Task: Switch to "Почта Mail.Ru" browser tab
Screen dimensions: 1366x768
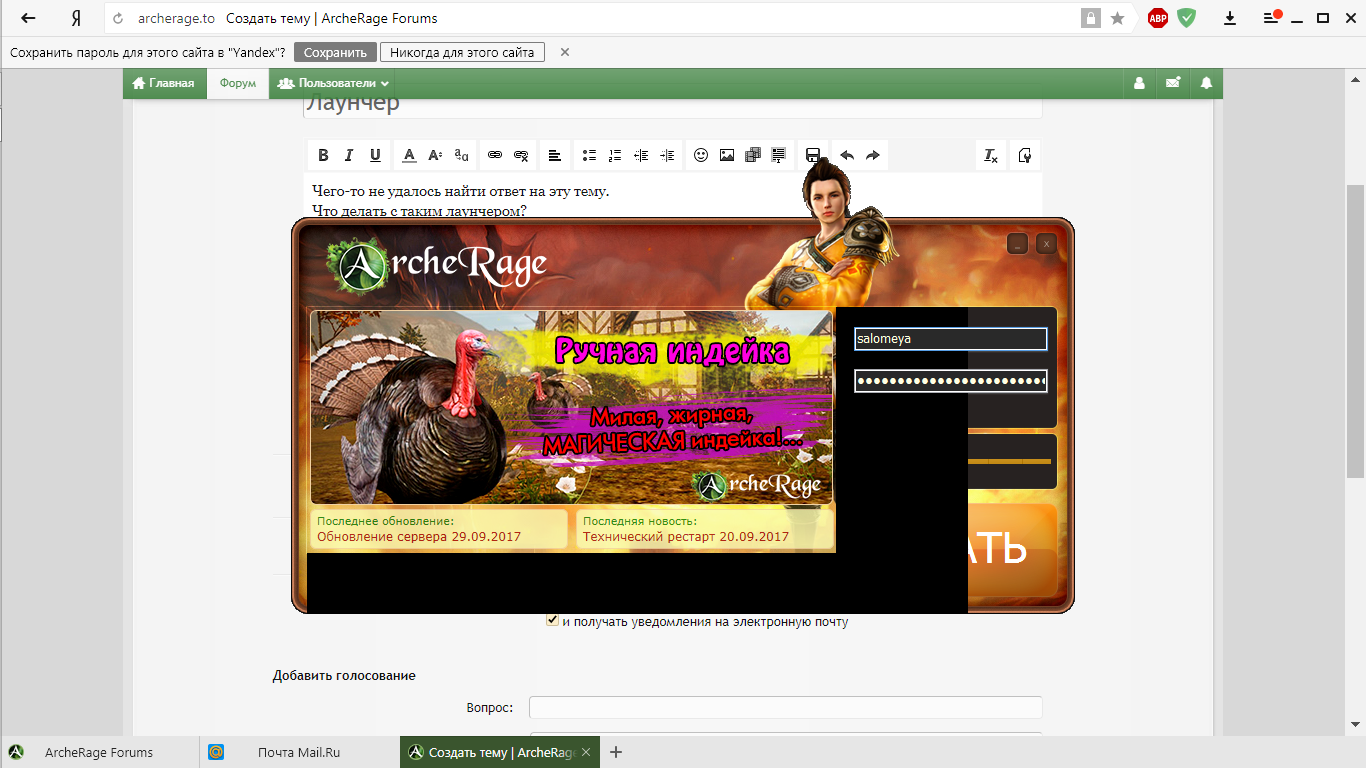Action: click(299, 752)
